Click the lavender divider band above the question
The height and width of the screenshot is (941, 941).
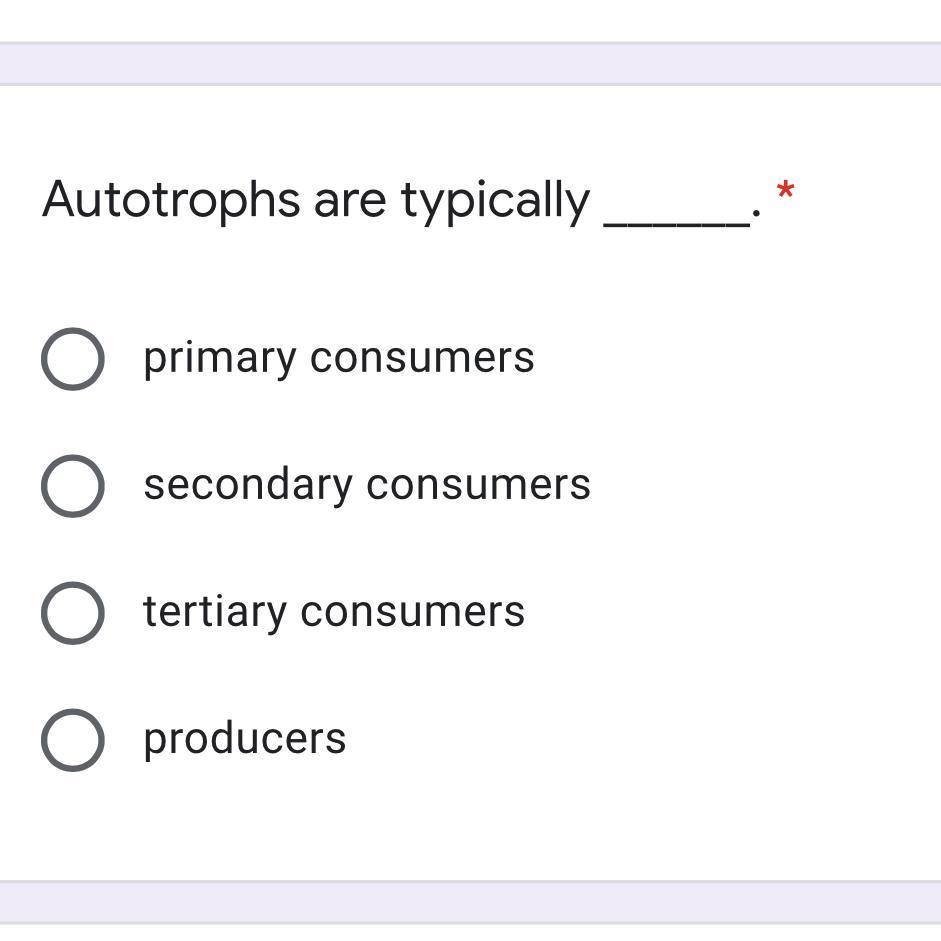pos(470,64)
